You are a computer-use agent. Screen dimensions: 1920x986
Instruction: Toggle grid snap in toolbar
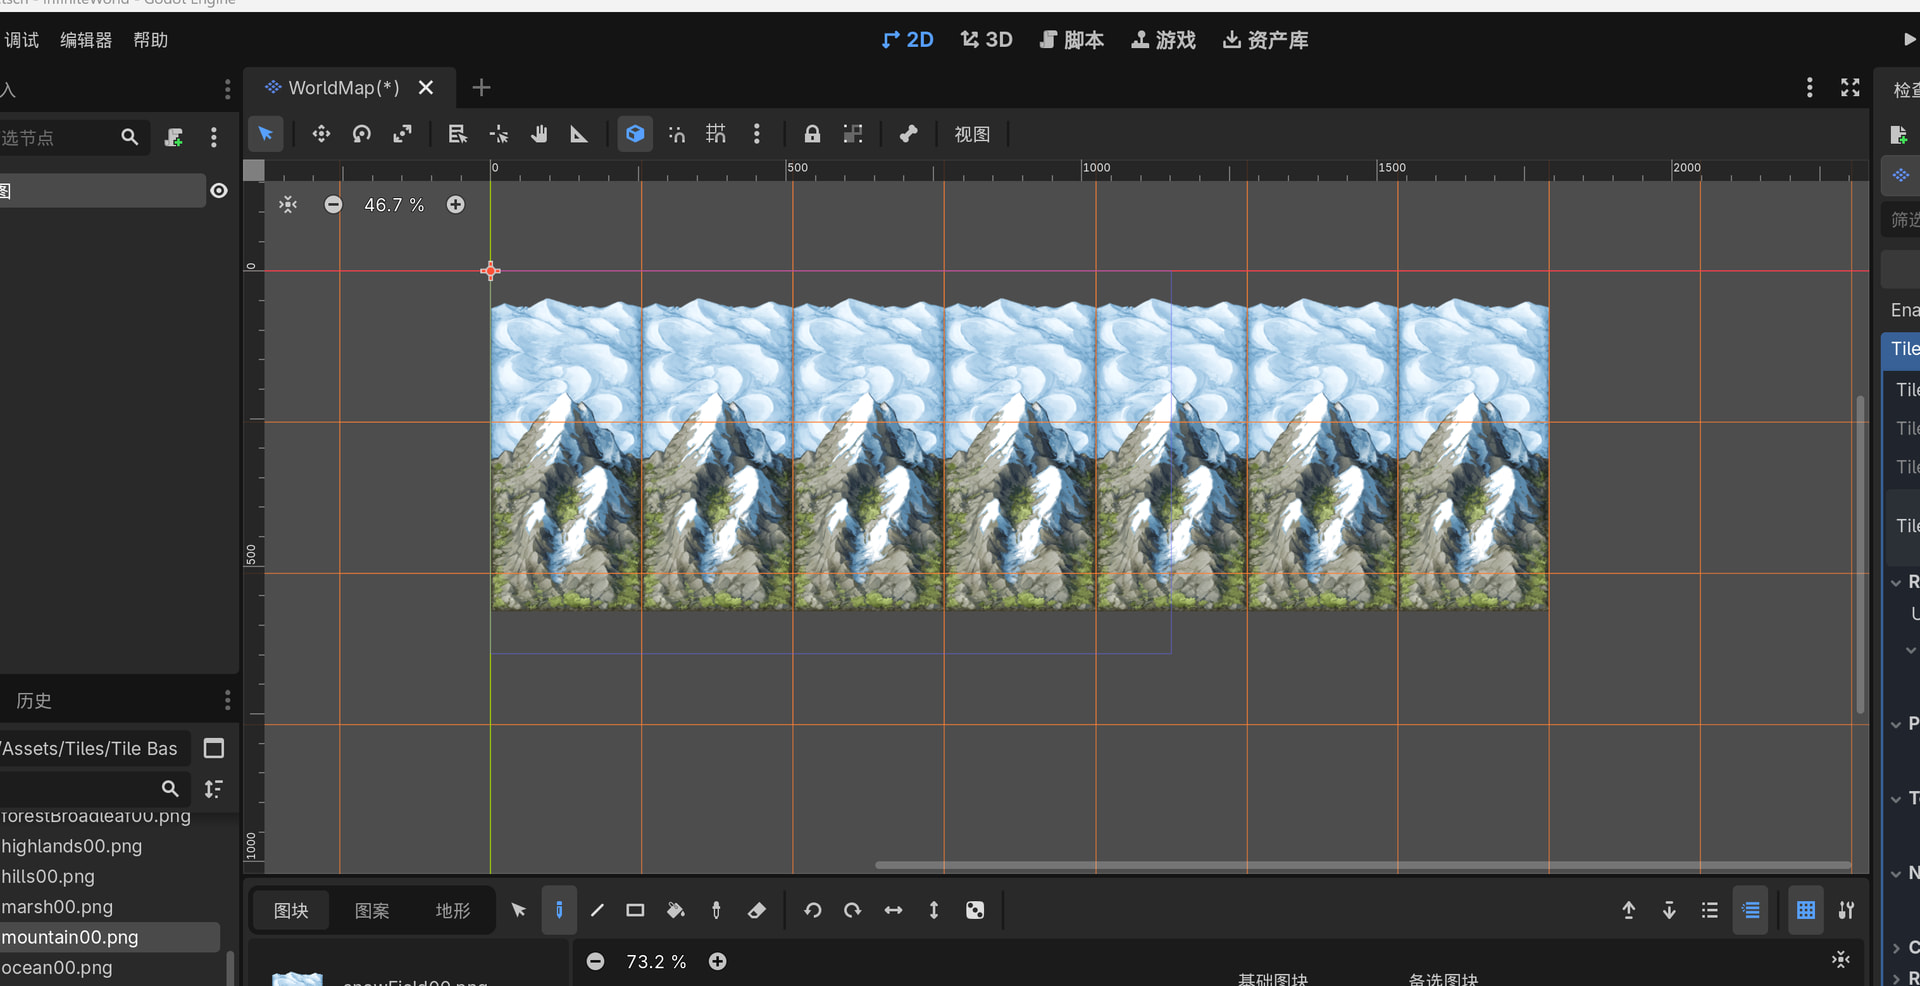tap(716, 134)
